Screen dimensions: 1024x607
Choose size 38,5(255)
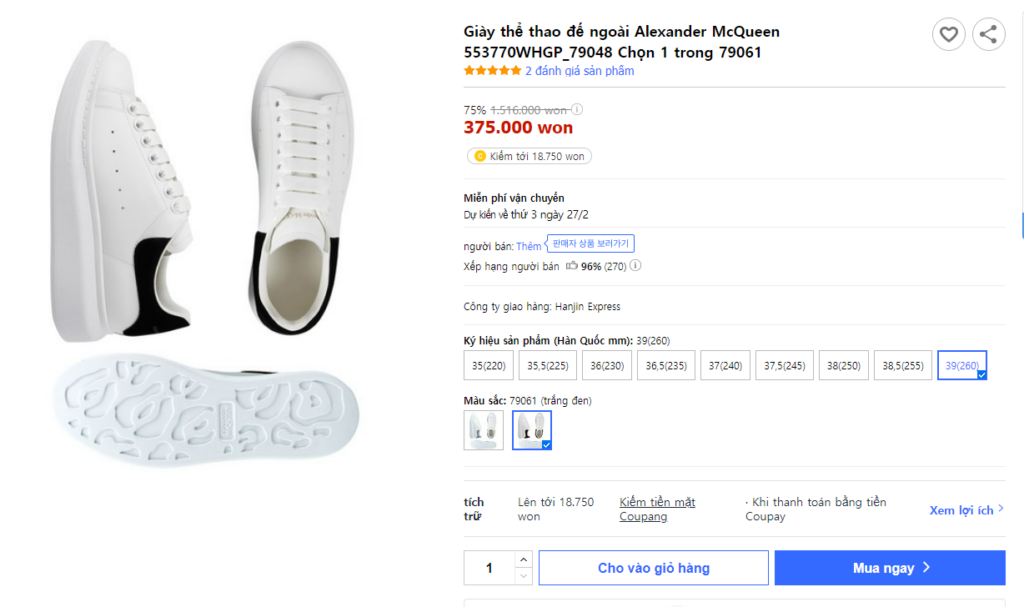click(904, 366)
